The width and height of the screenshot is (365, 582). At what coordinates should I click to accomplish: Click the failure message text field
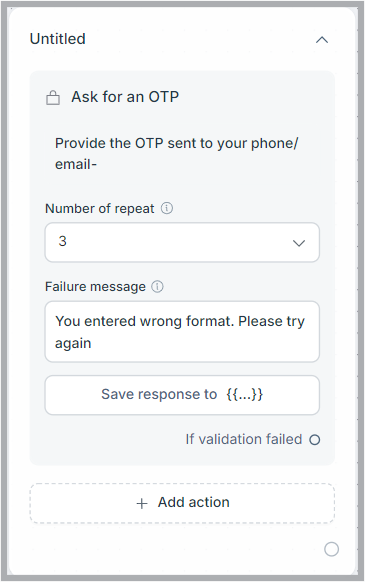[182, 331]
